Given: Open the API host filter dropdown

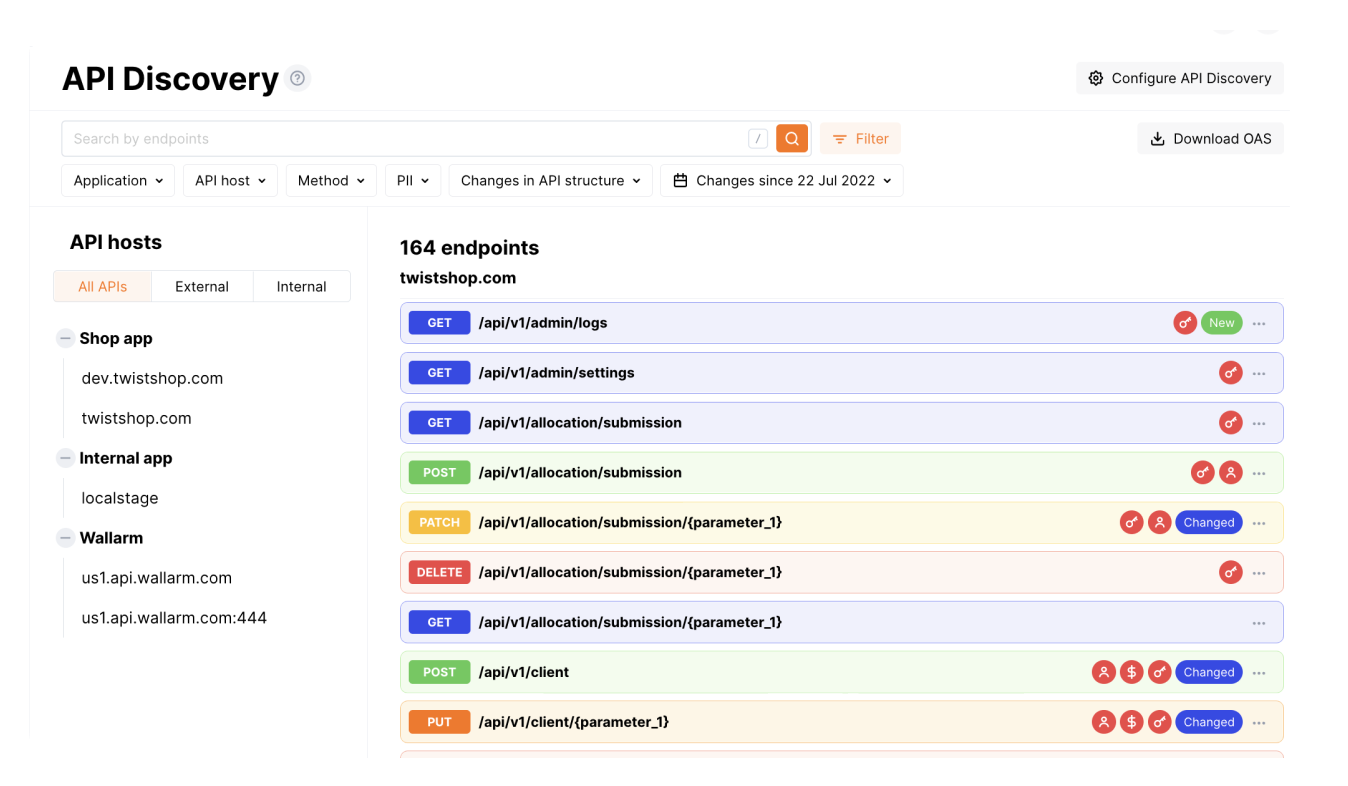Looking at the screenshot, I should [230, 181].
